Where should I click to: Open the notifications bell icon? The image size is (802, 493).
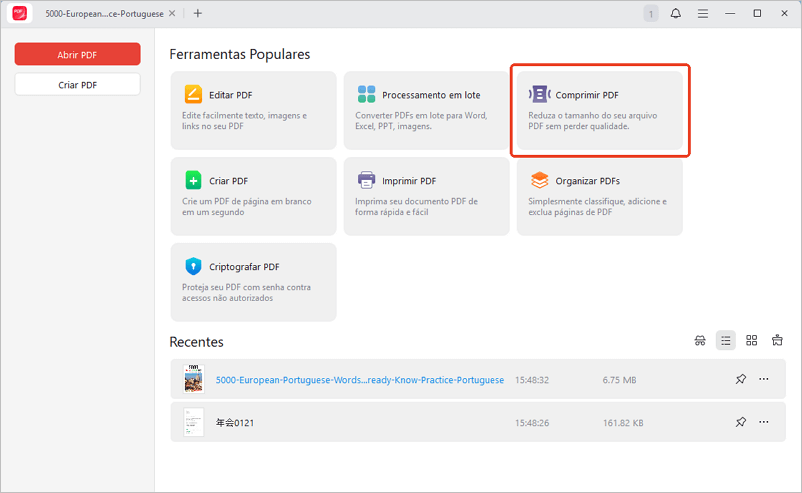[675, 13]
